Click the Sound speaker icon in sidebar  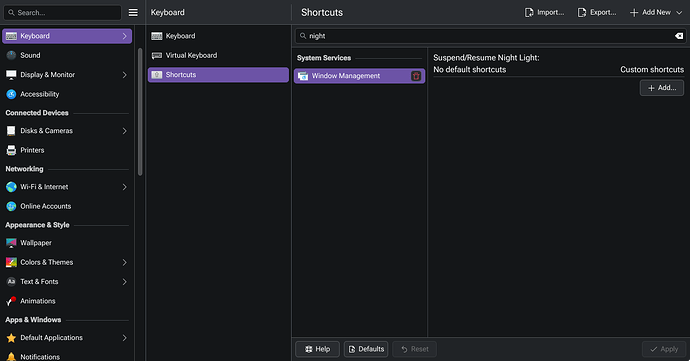tap(11, 55)
